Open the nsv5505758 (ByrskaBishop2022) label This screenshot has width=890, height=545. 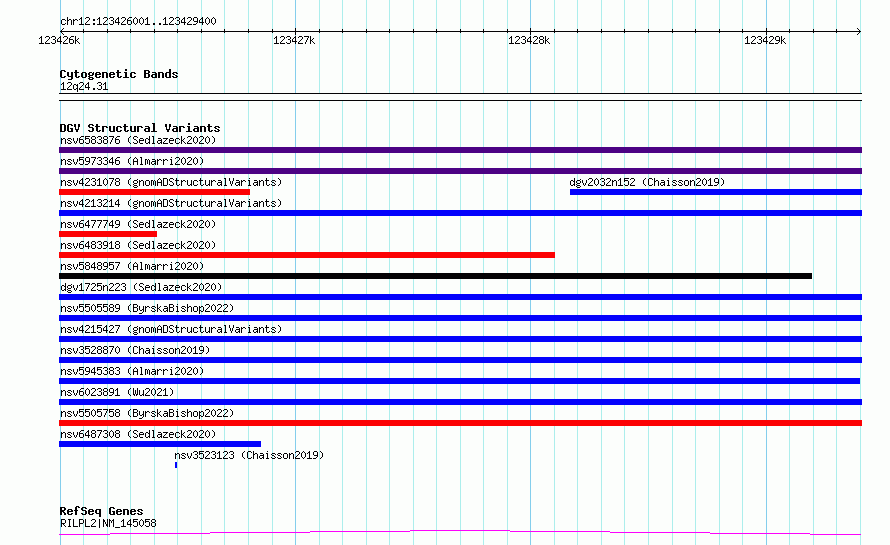[x=147, y=413]
